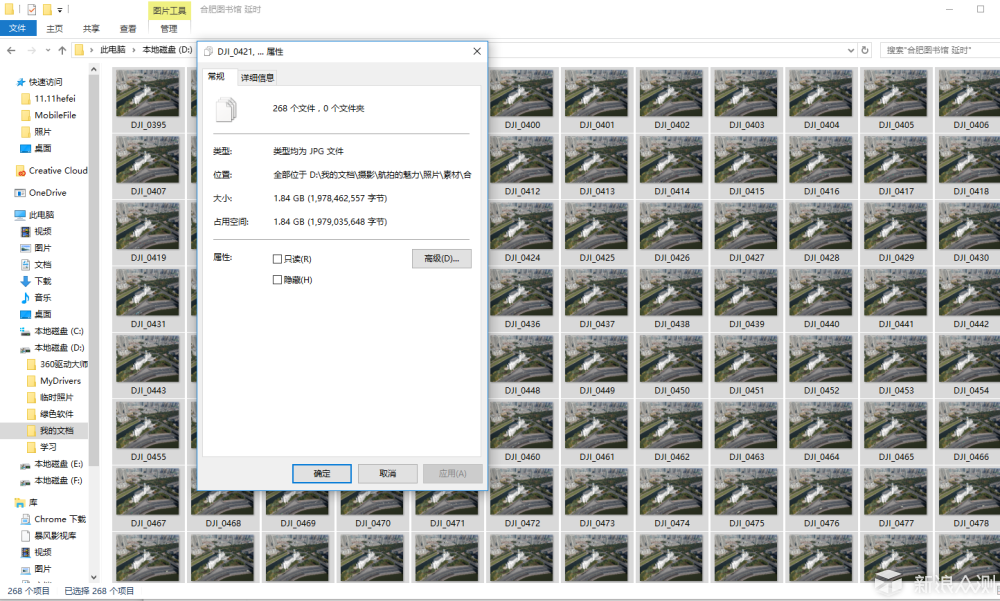Click the up-one-level arrow icon

62,50
